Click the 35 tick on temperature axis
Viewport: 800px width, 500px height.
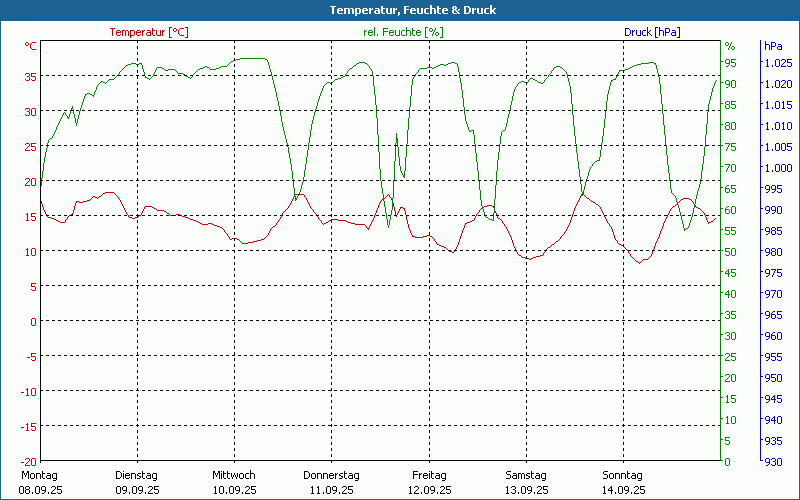[30, 76]
